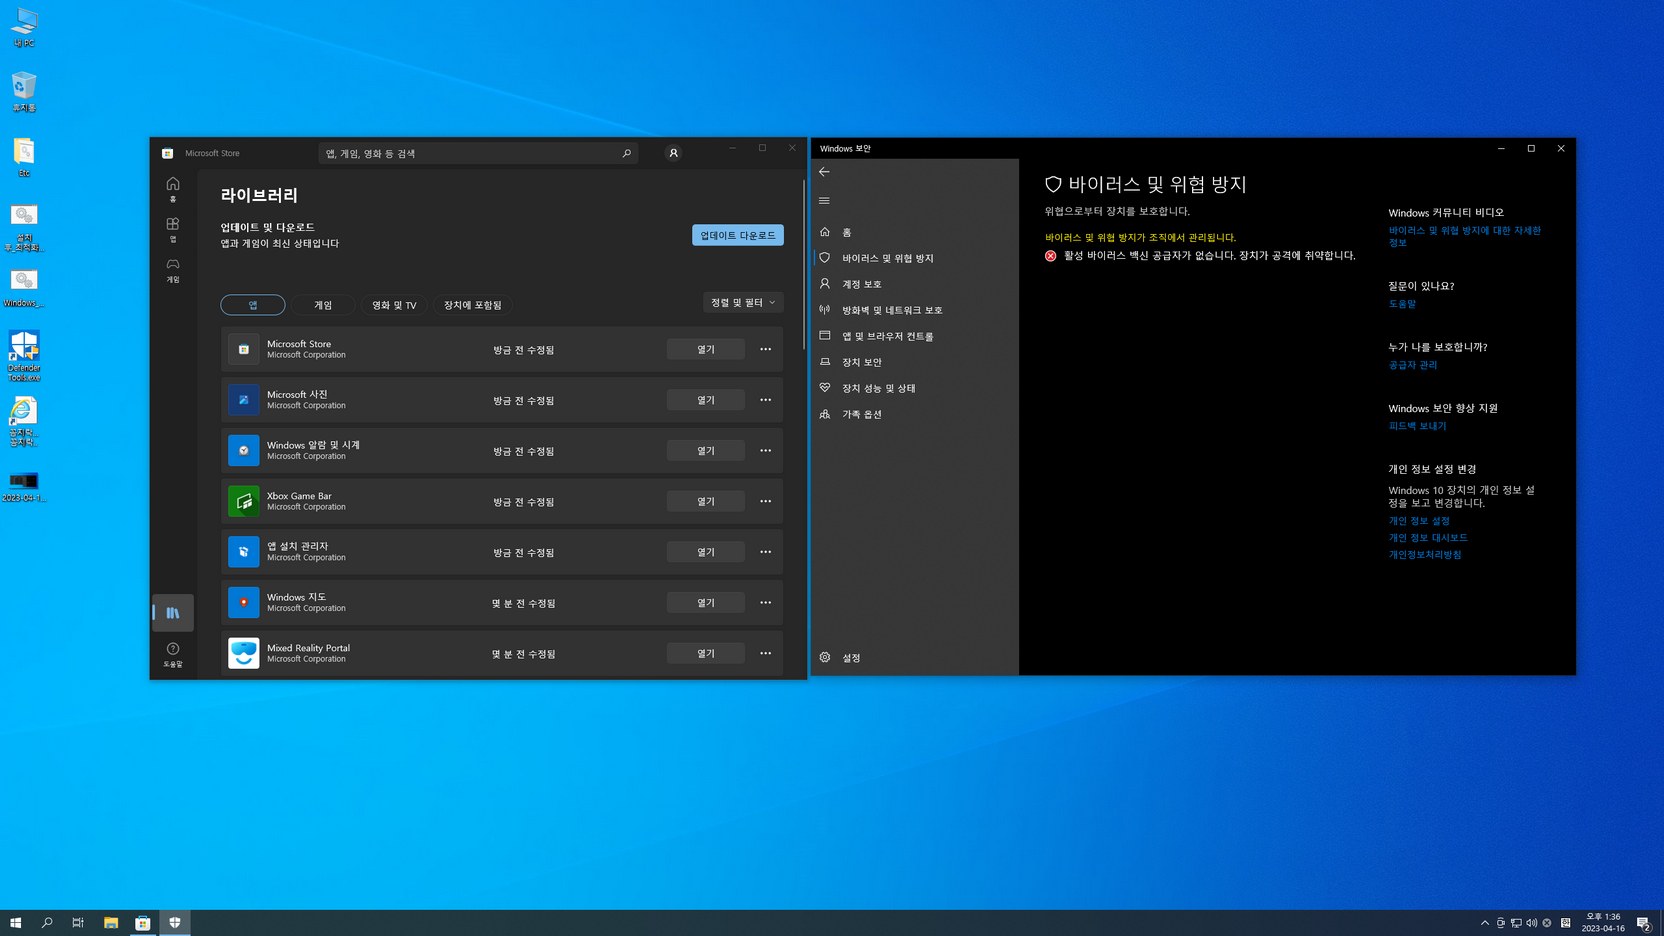The image size is (1664, 936).
Task: Click the Windows 알람 및 시계 app icon
Action: 243,450
